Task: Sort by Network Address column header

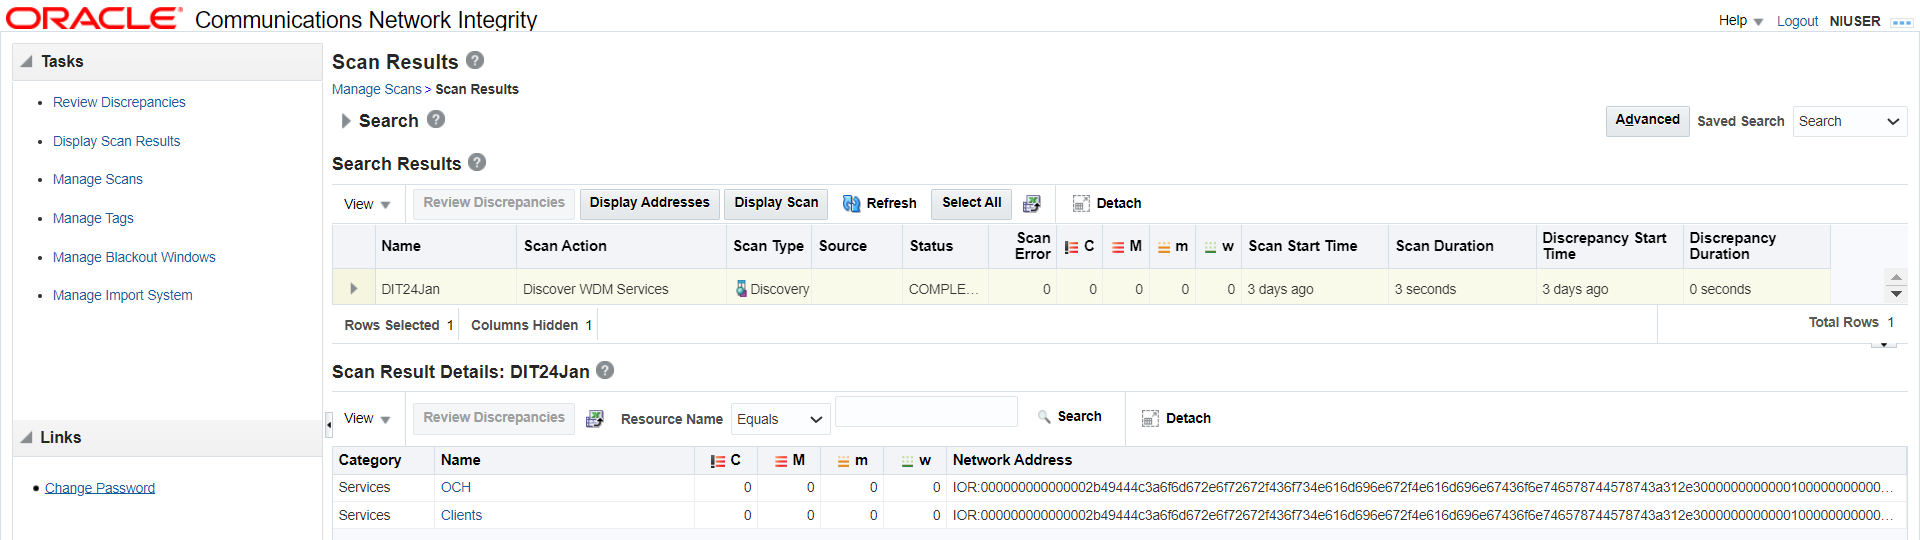Action: click(1426, 460)
